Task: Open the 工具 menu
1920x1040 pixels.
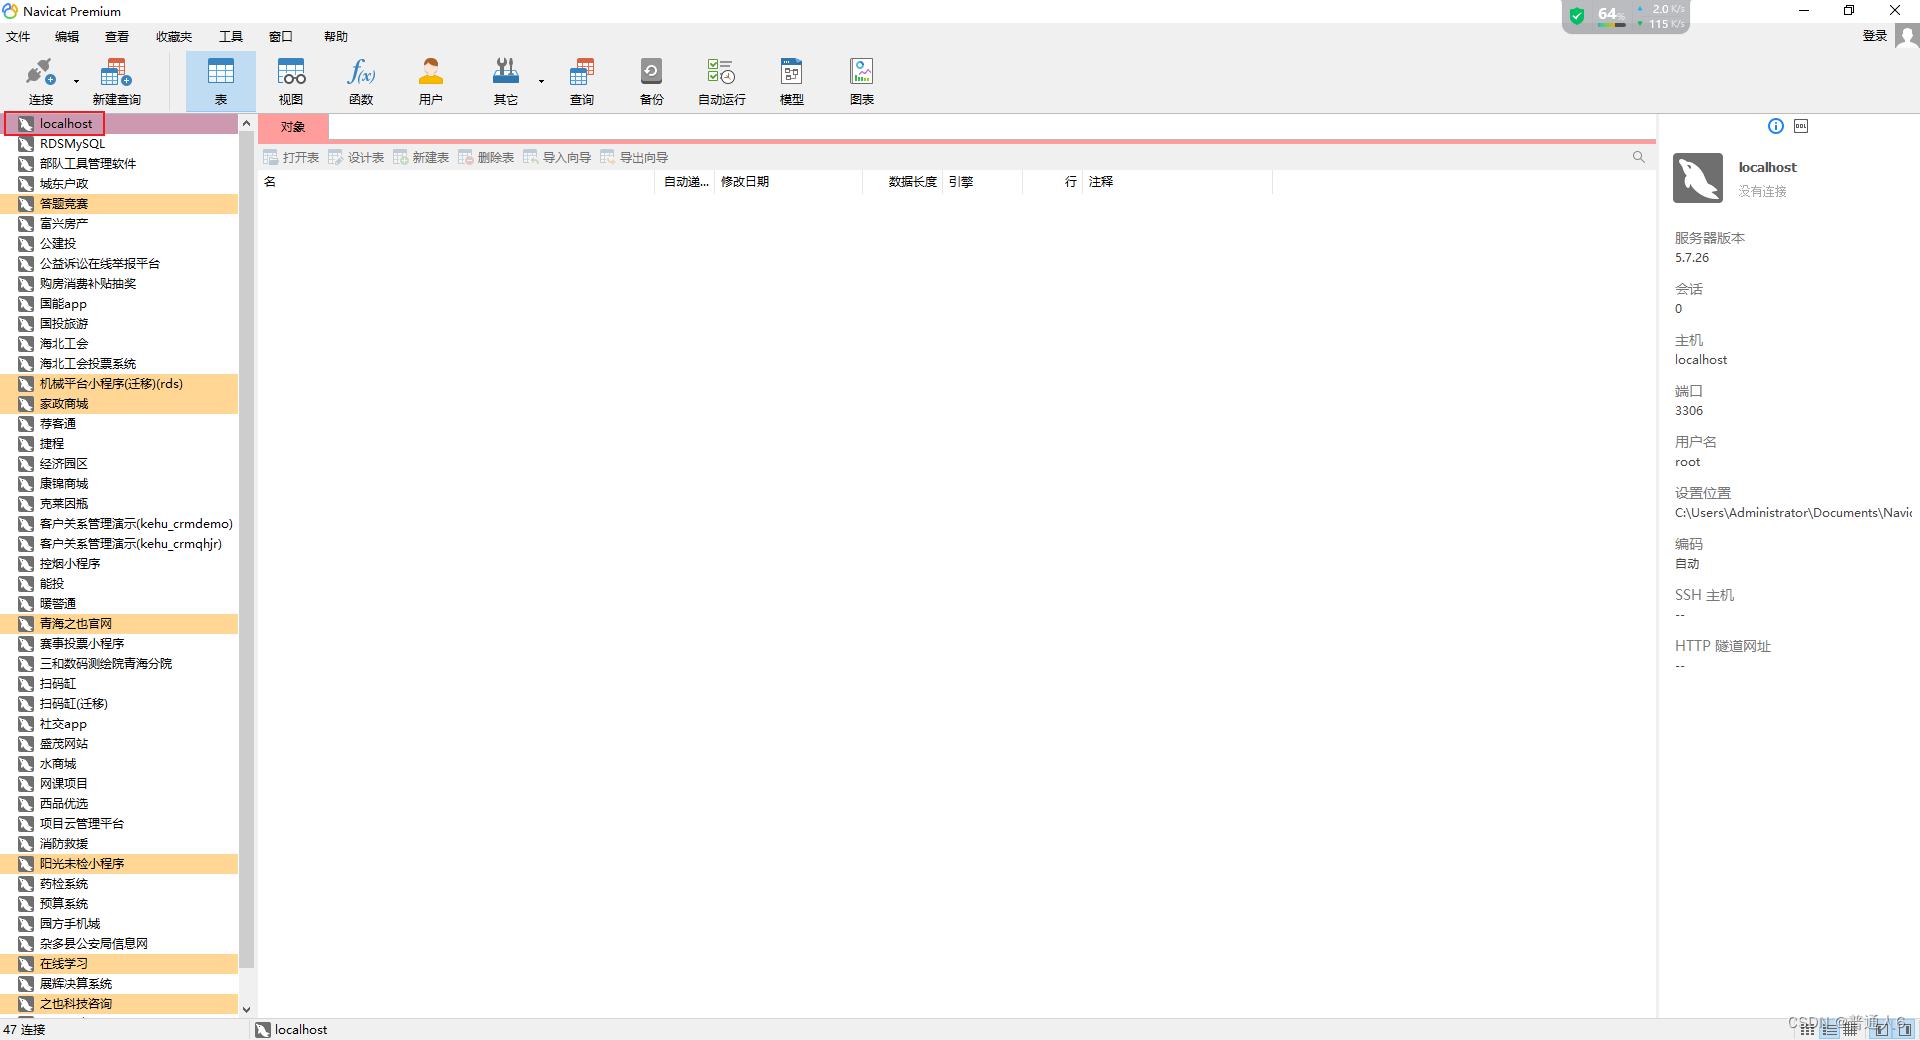Action: (x=231, y=37)
